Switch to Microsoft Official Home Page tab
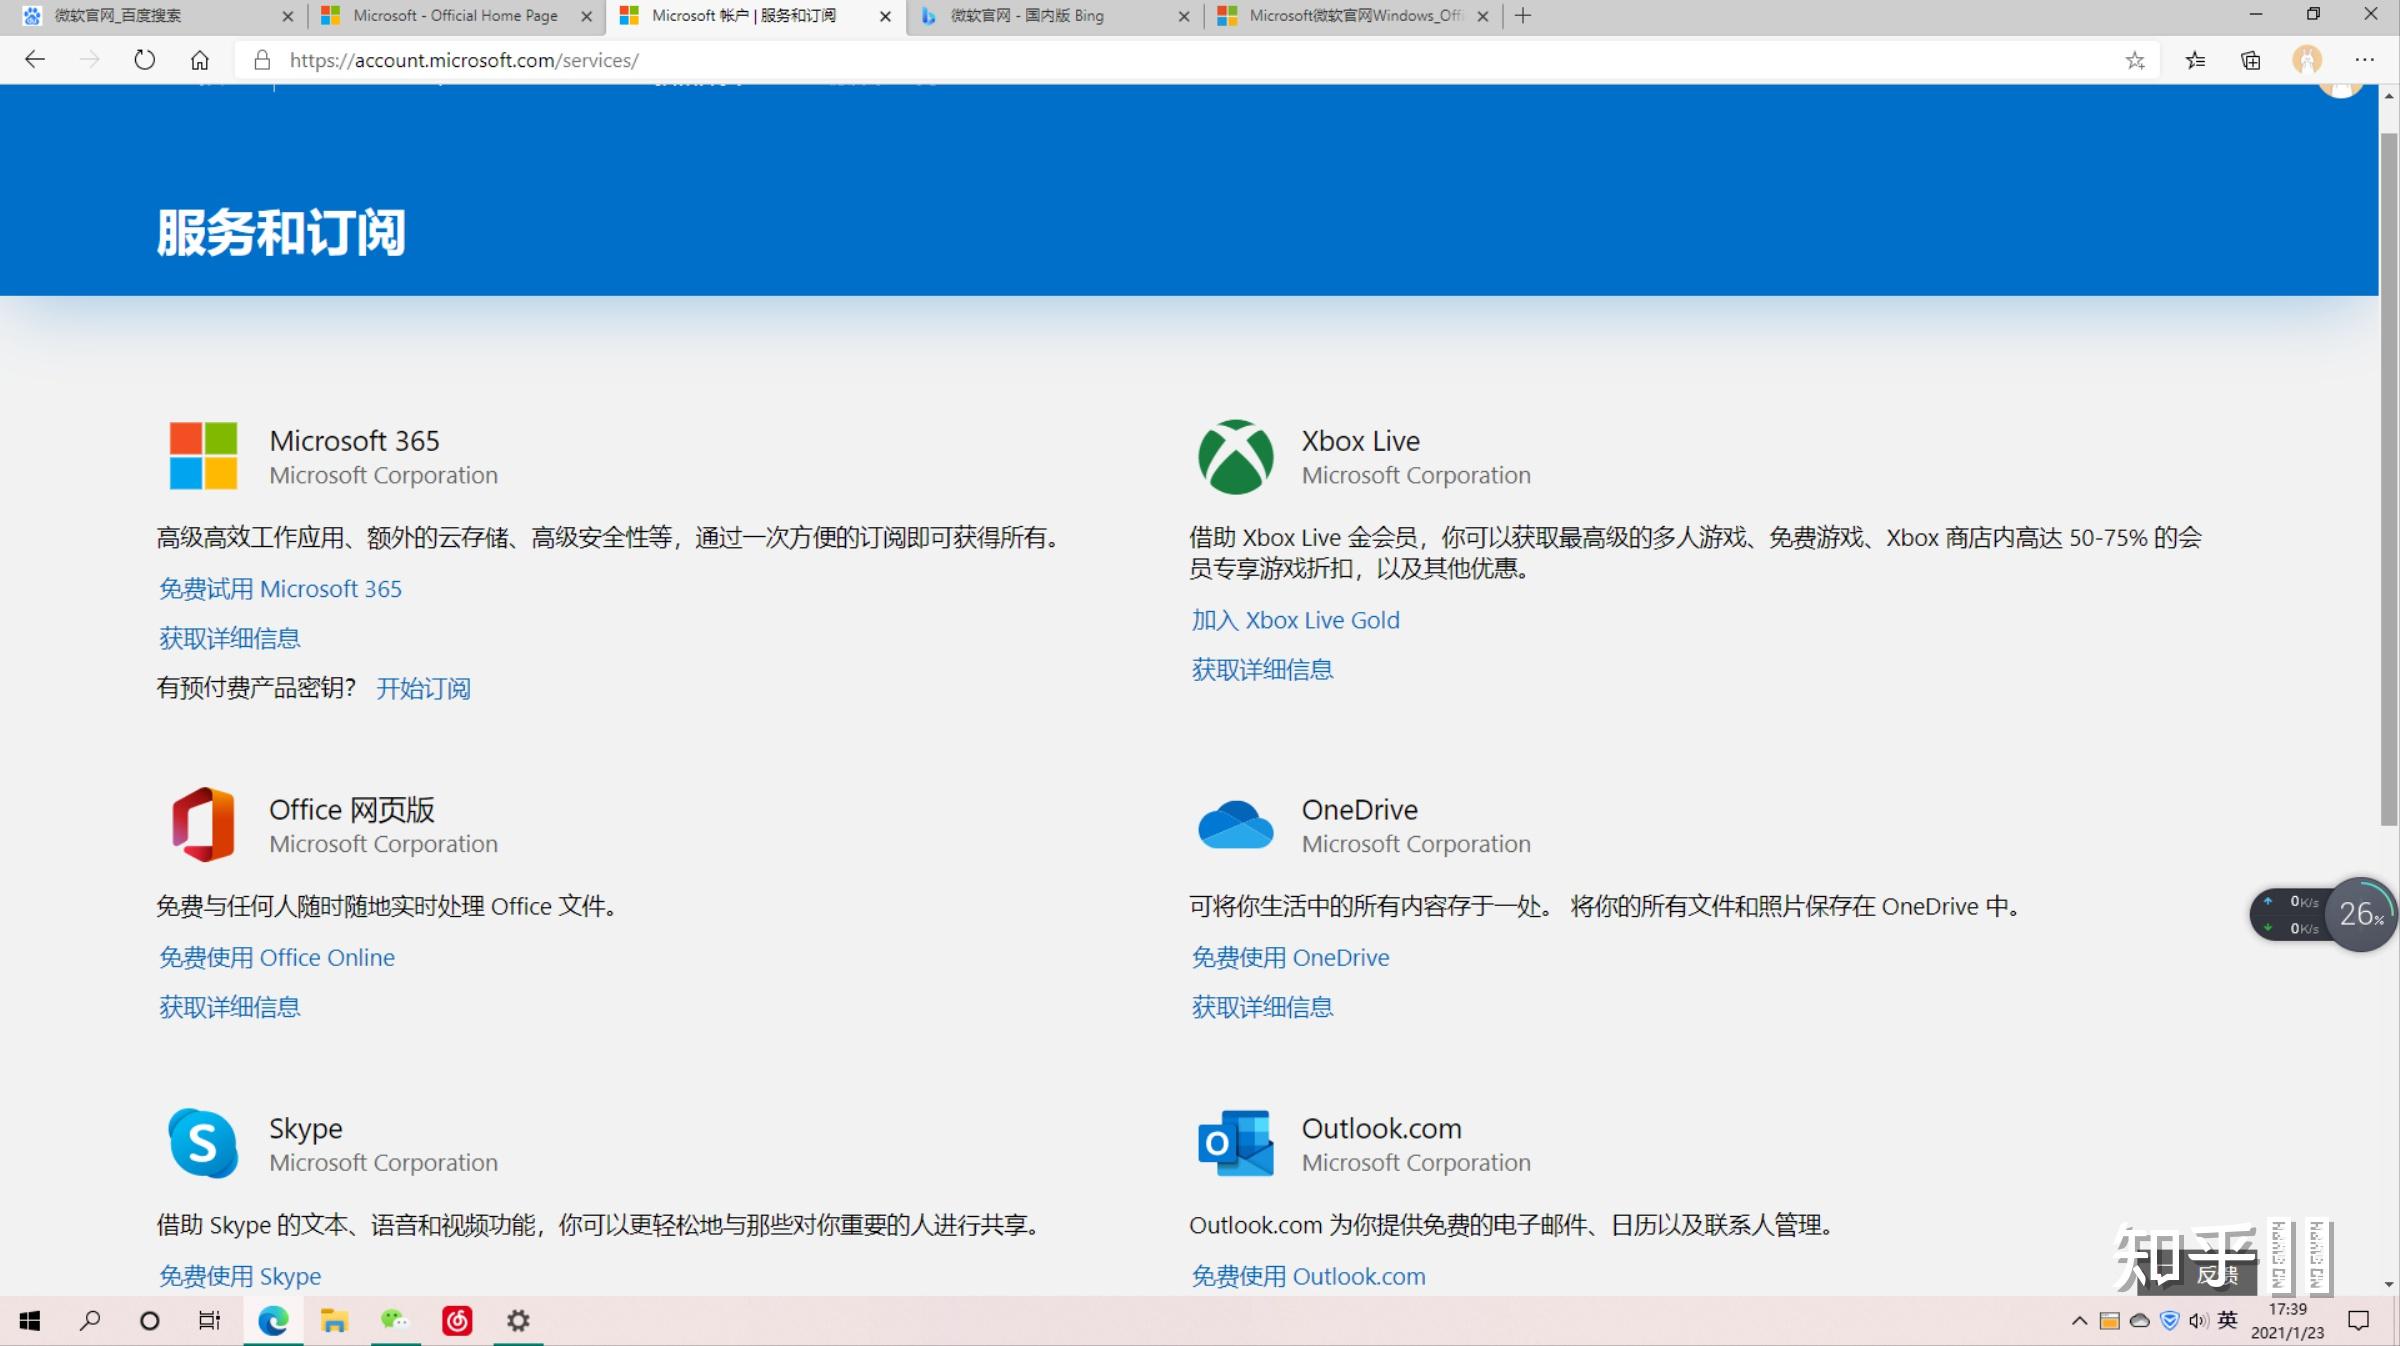 (x=455, y=16)
